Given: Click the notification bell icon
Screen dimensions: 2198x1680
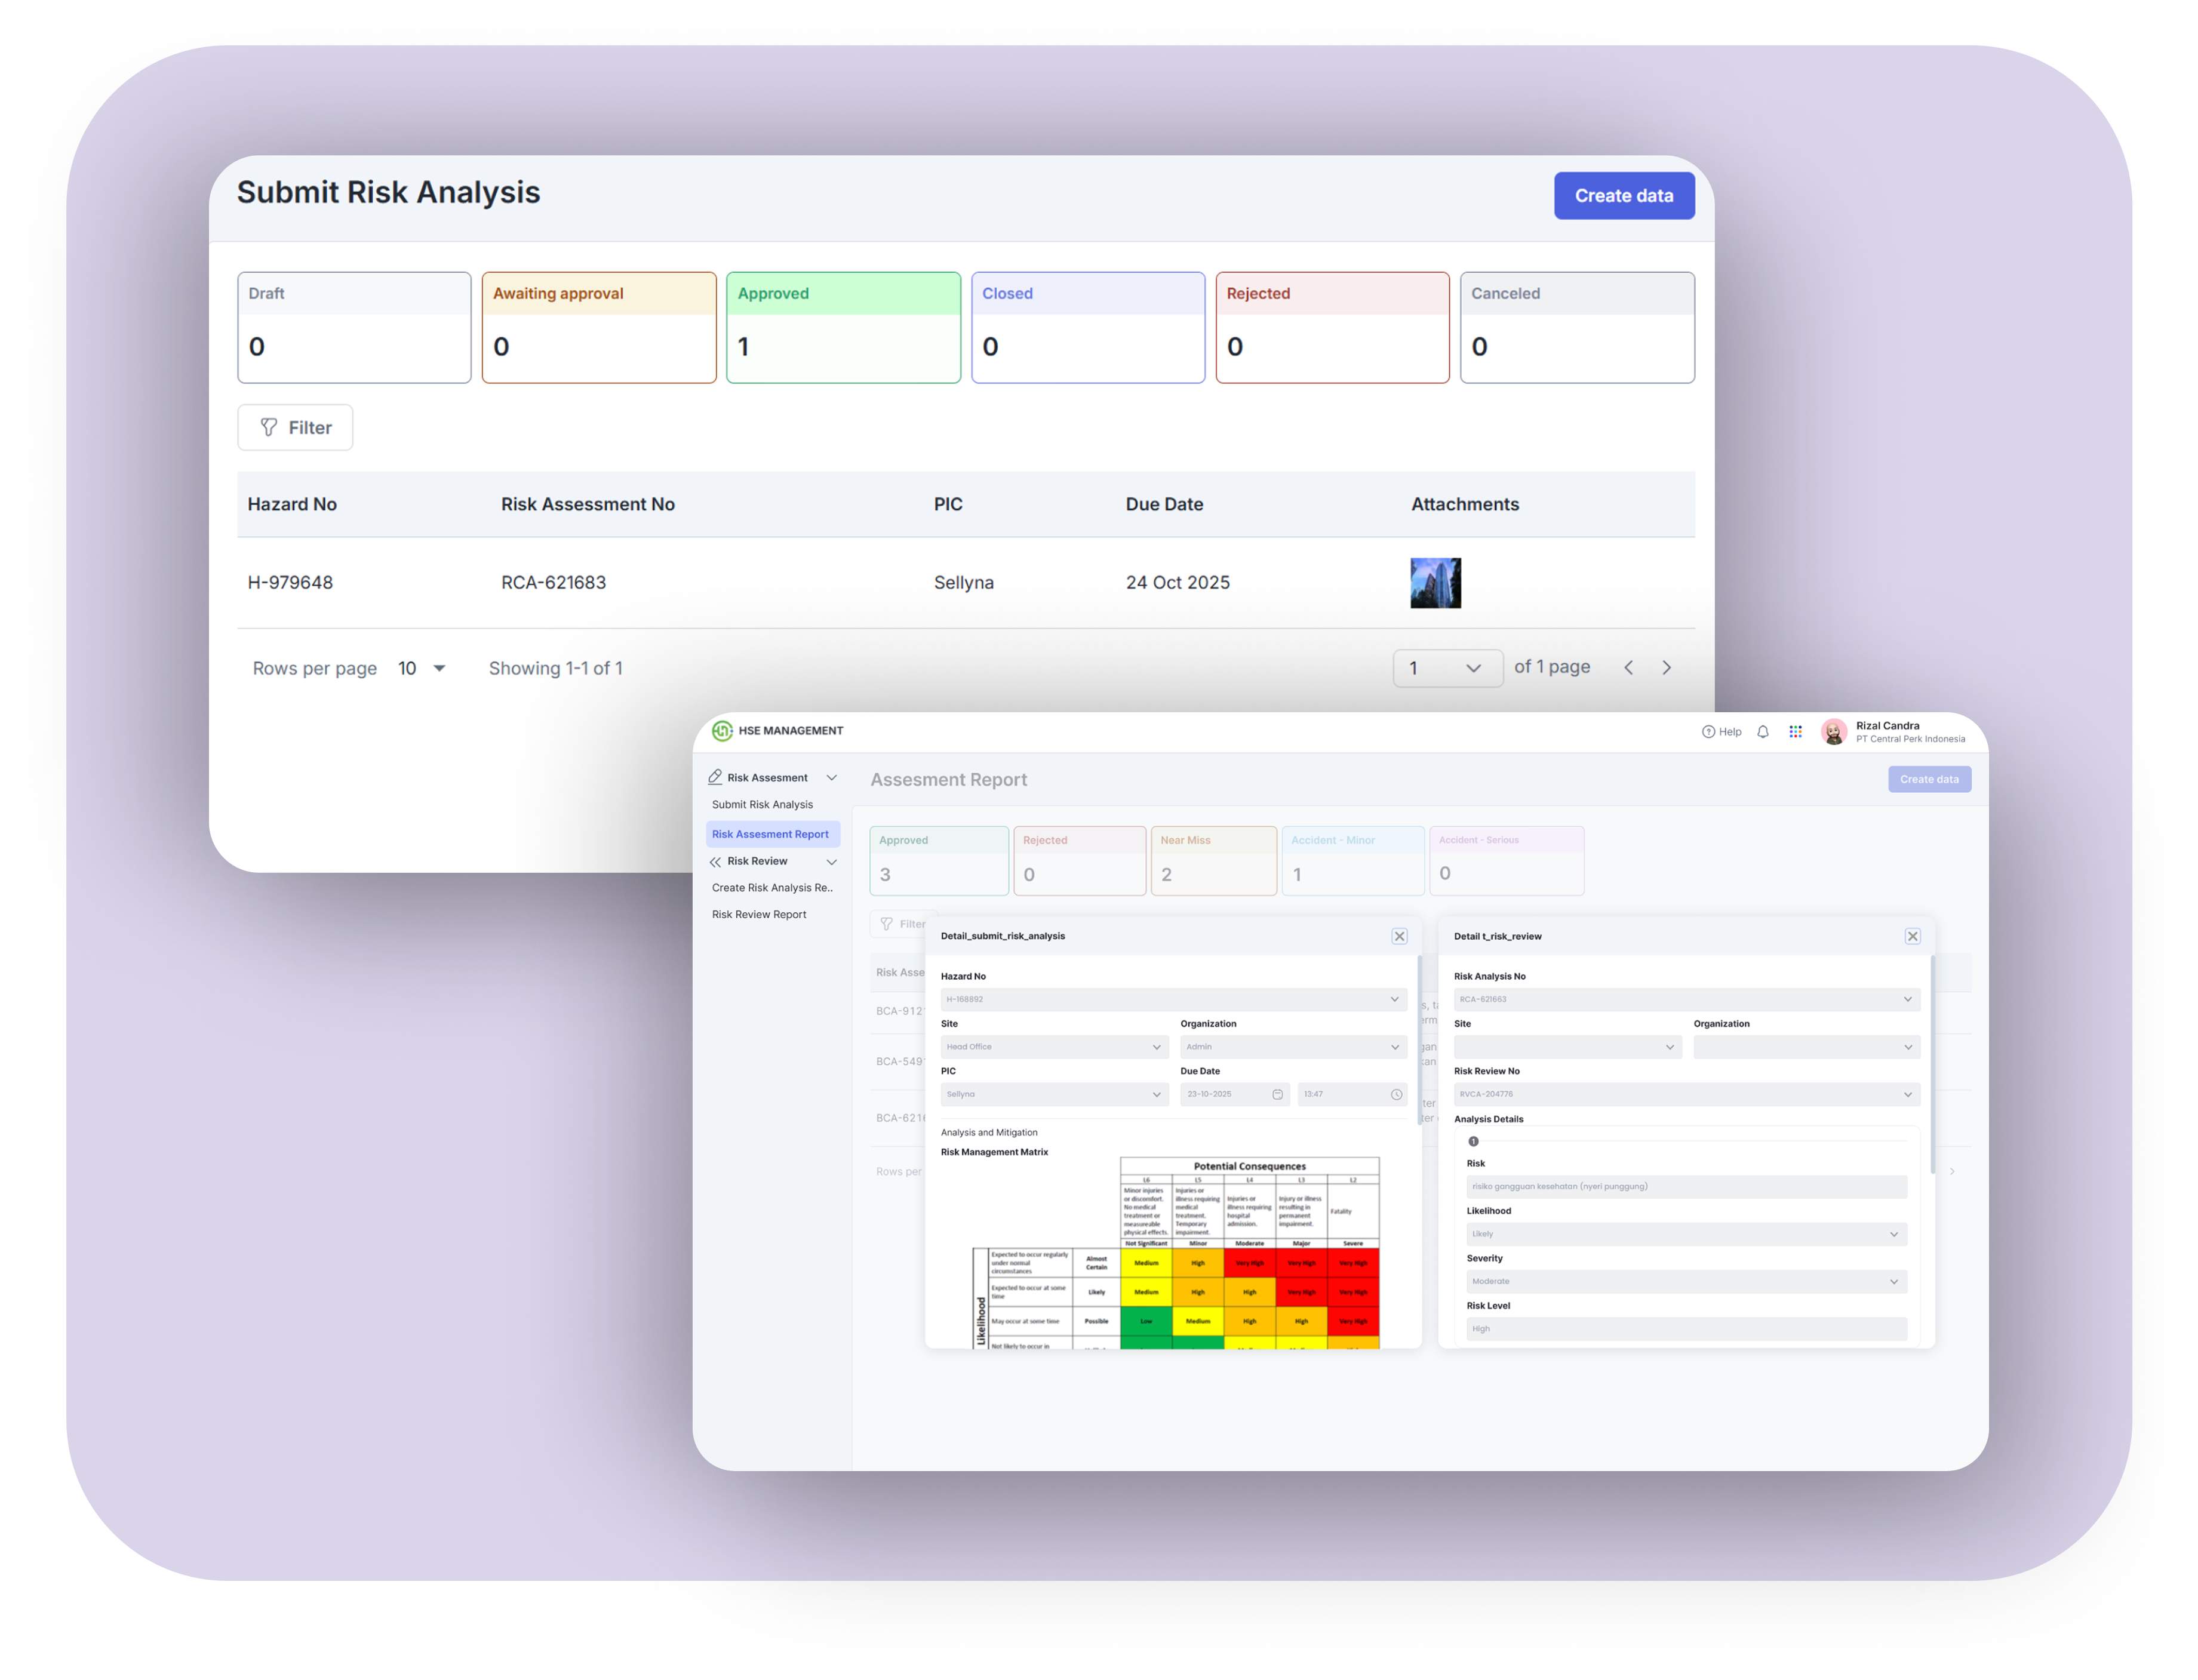Looking at the screenshot, I should coord(1763,732).
